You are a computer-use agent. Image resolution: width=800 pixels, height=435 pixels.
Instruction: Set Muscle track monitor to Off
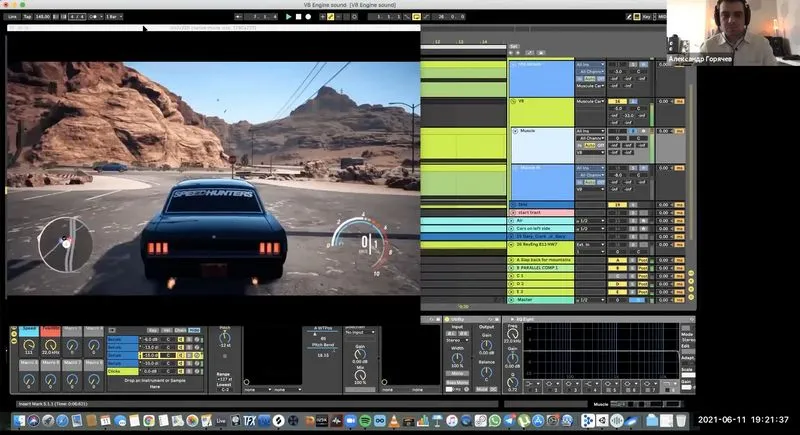(600, 145)
